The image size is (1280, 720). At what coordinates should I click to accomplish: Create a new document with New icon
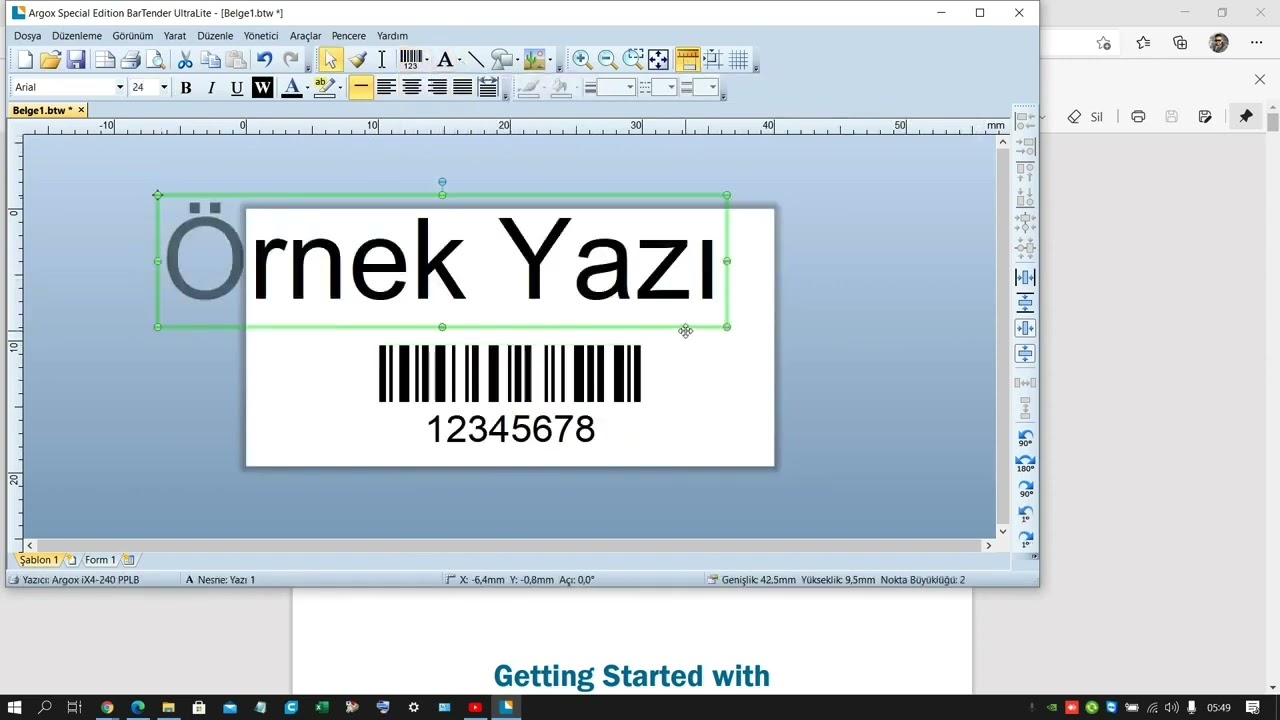[25, 60]
